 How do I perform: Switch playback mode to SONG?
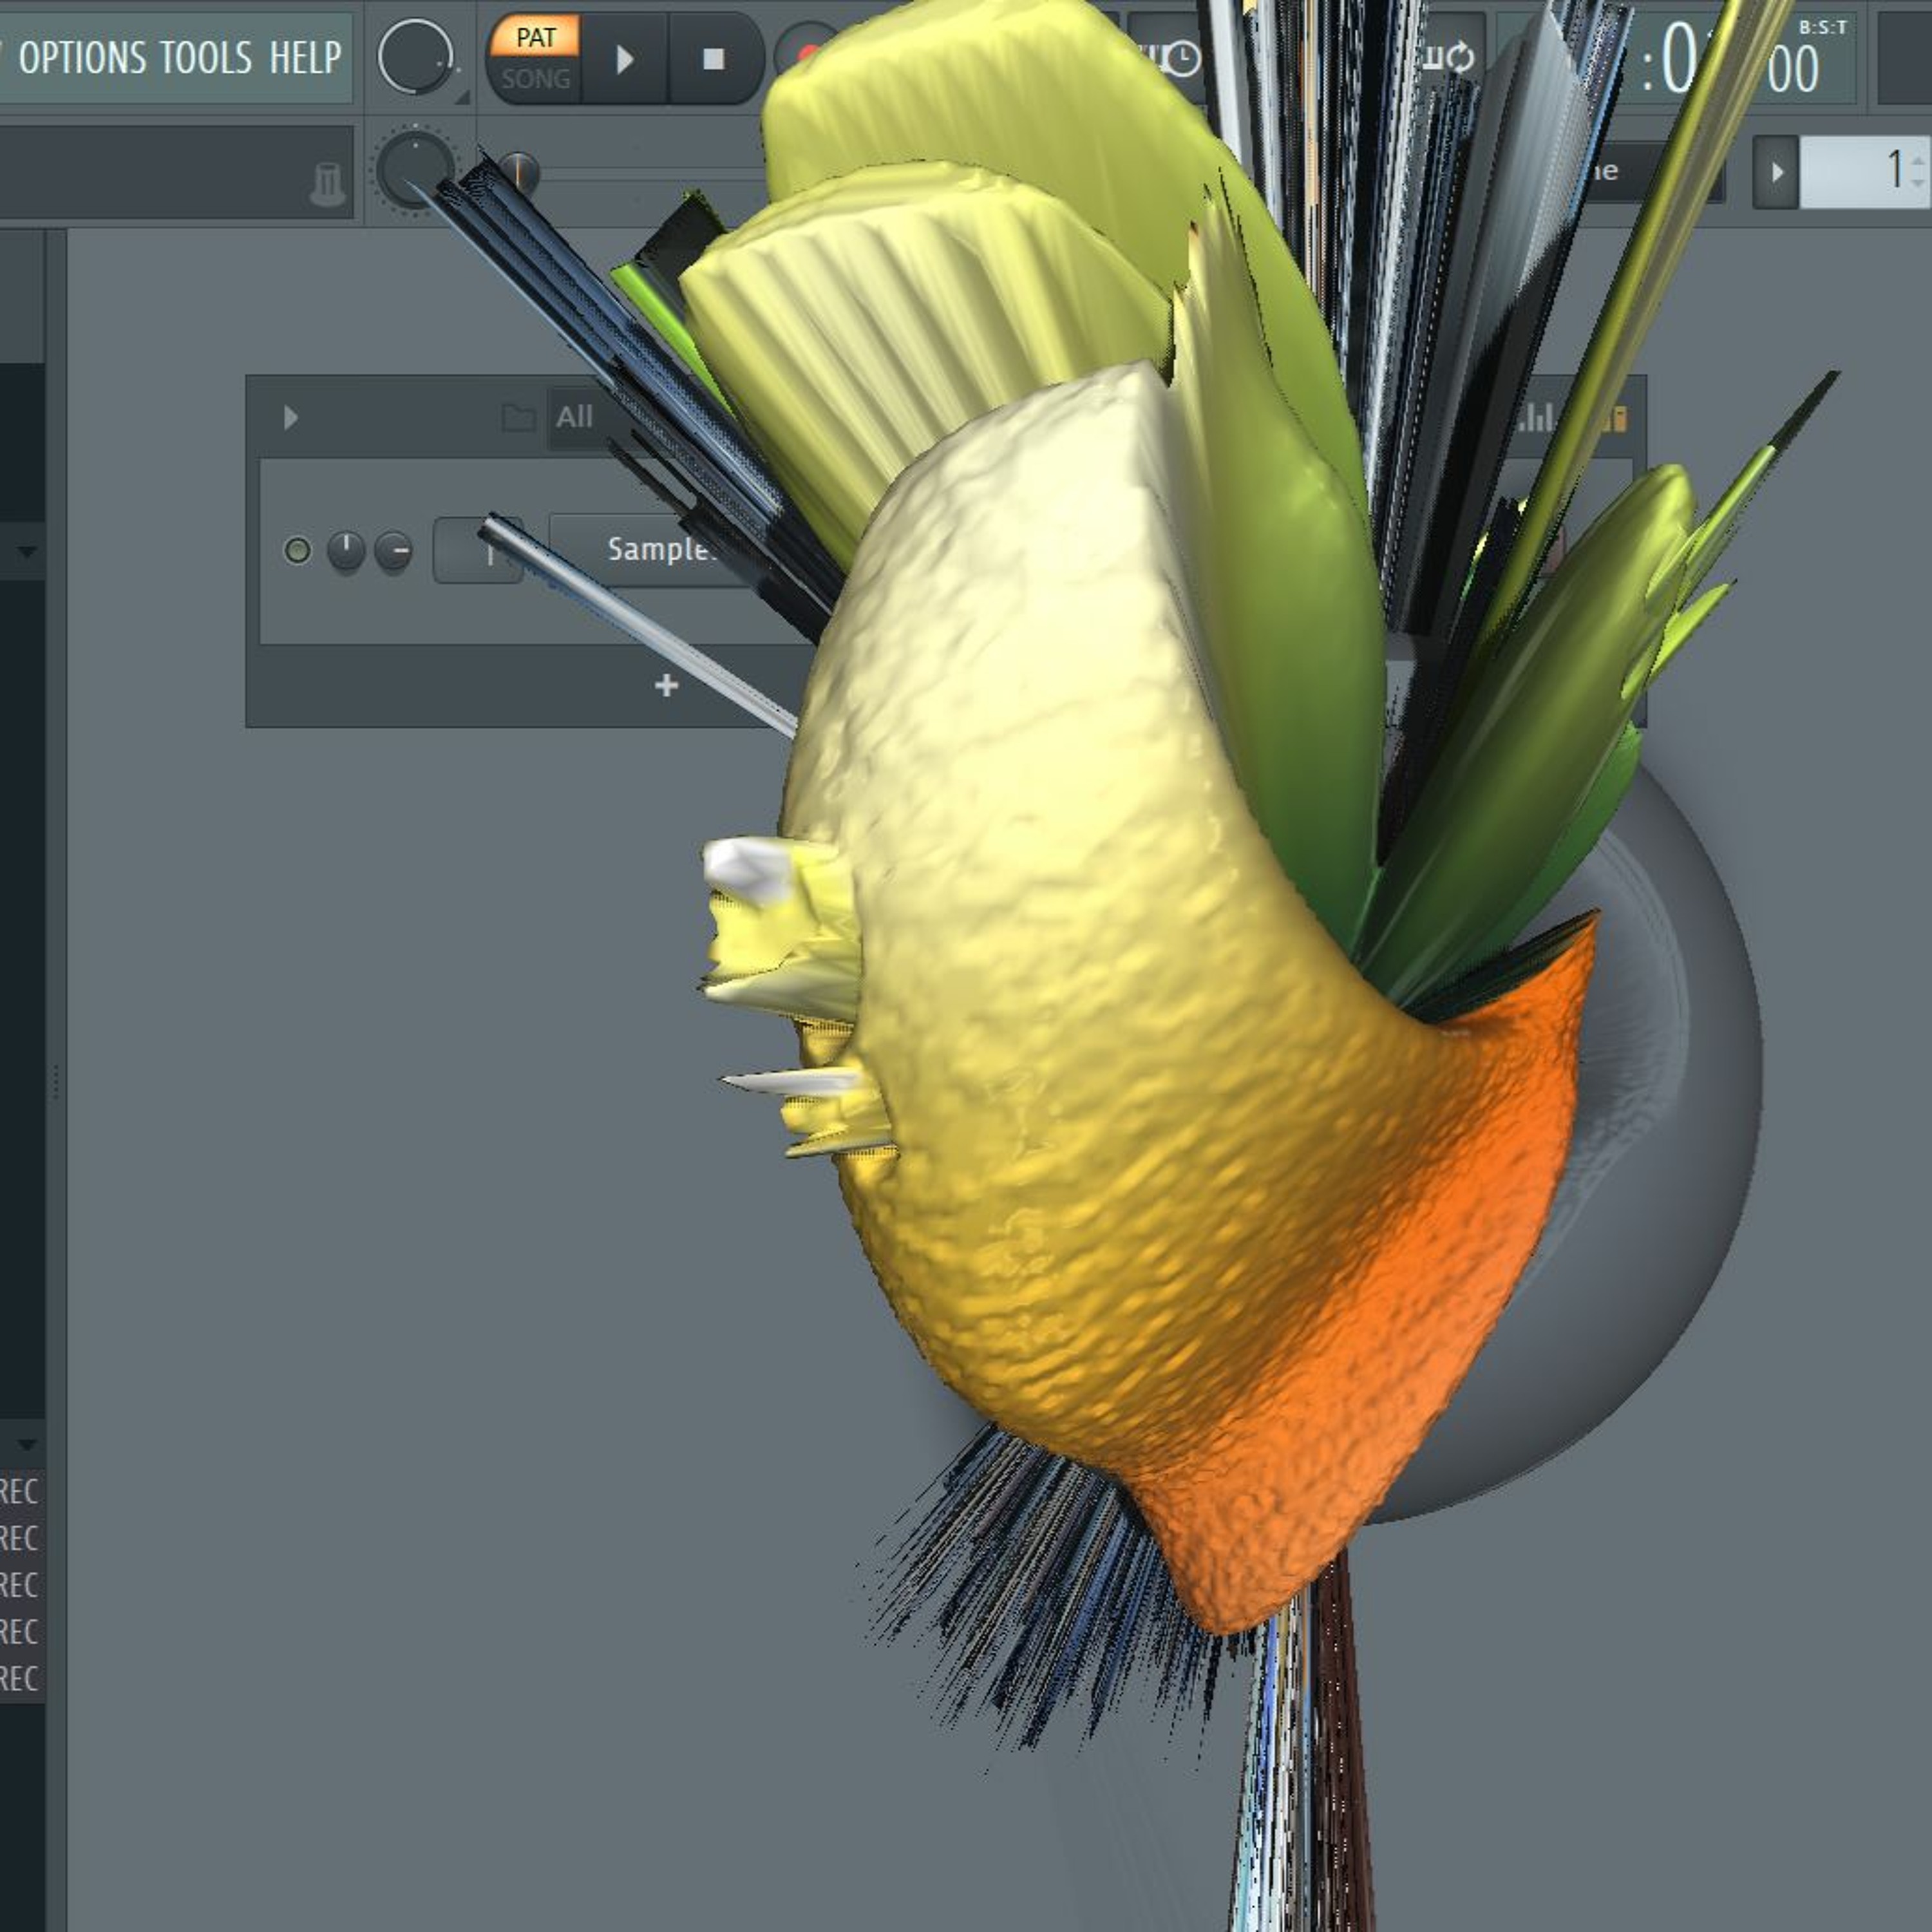pos(535,79)
